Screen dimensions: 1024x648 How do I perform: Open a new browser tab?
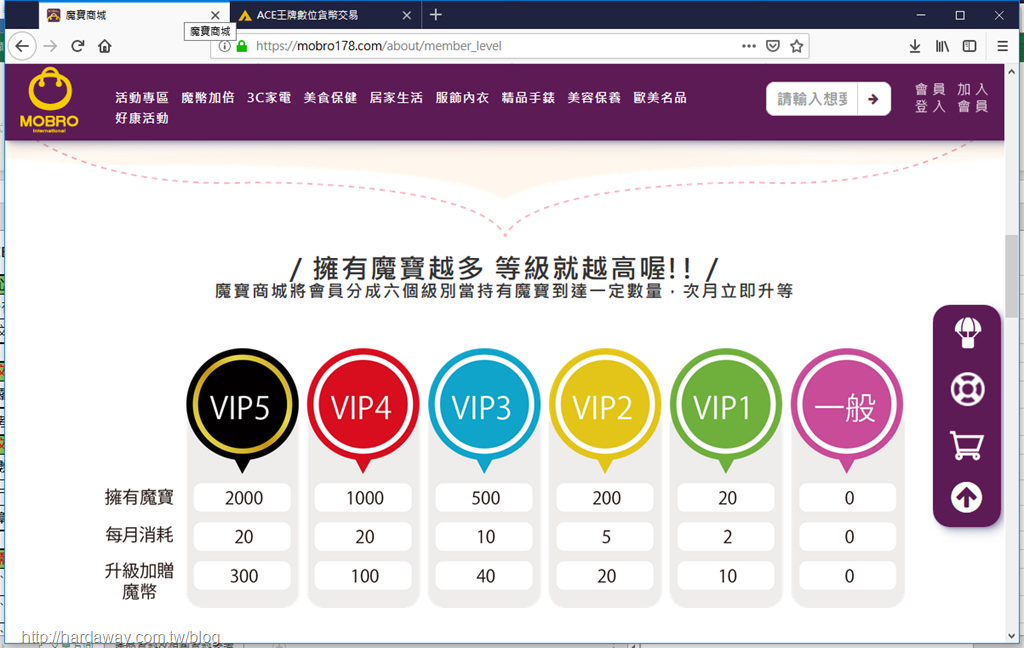point(436,14)
